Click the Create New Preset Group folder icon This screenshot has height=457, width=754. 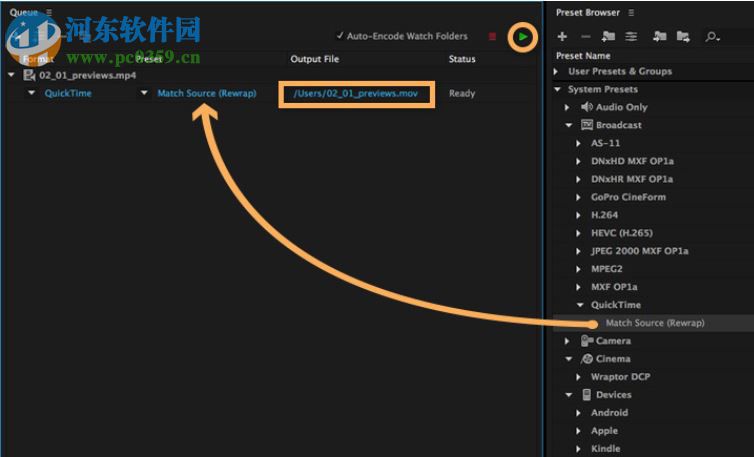coord(608,37)
